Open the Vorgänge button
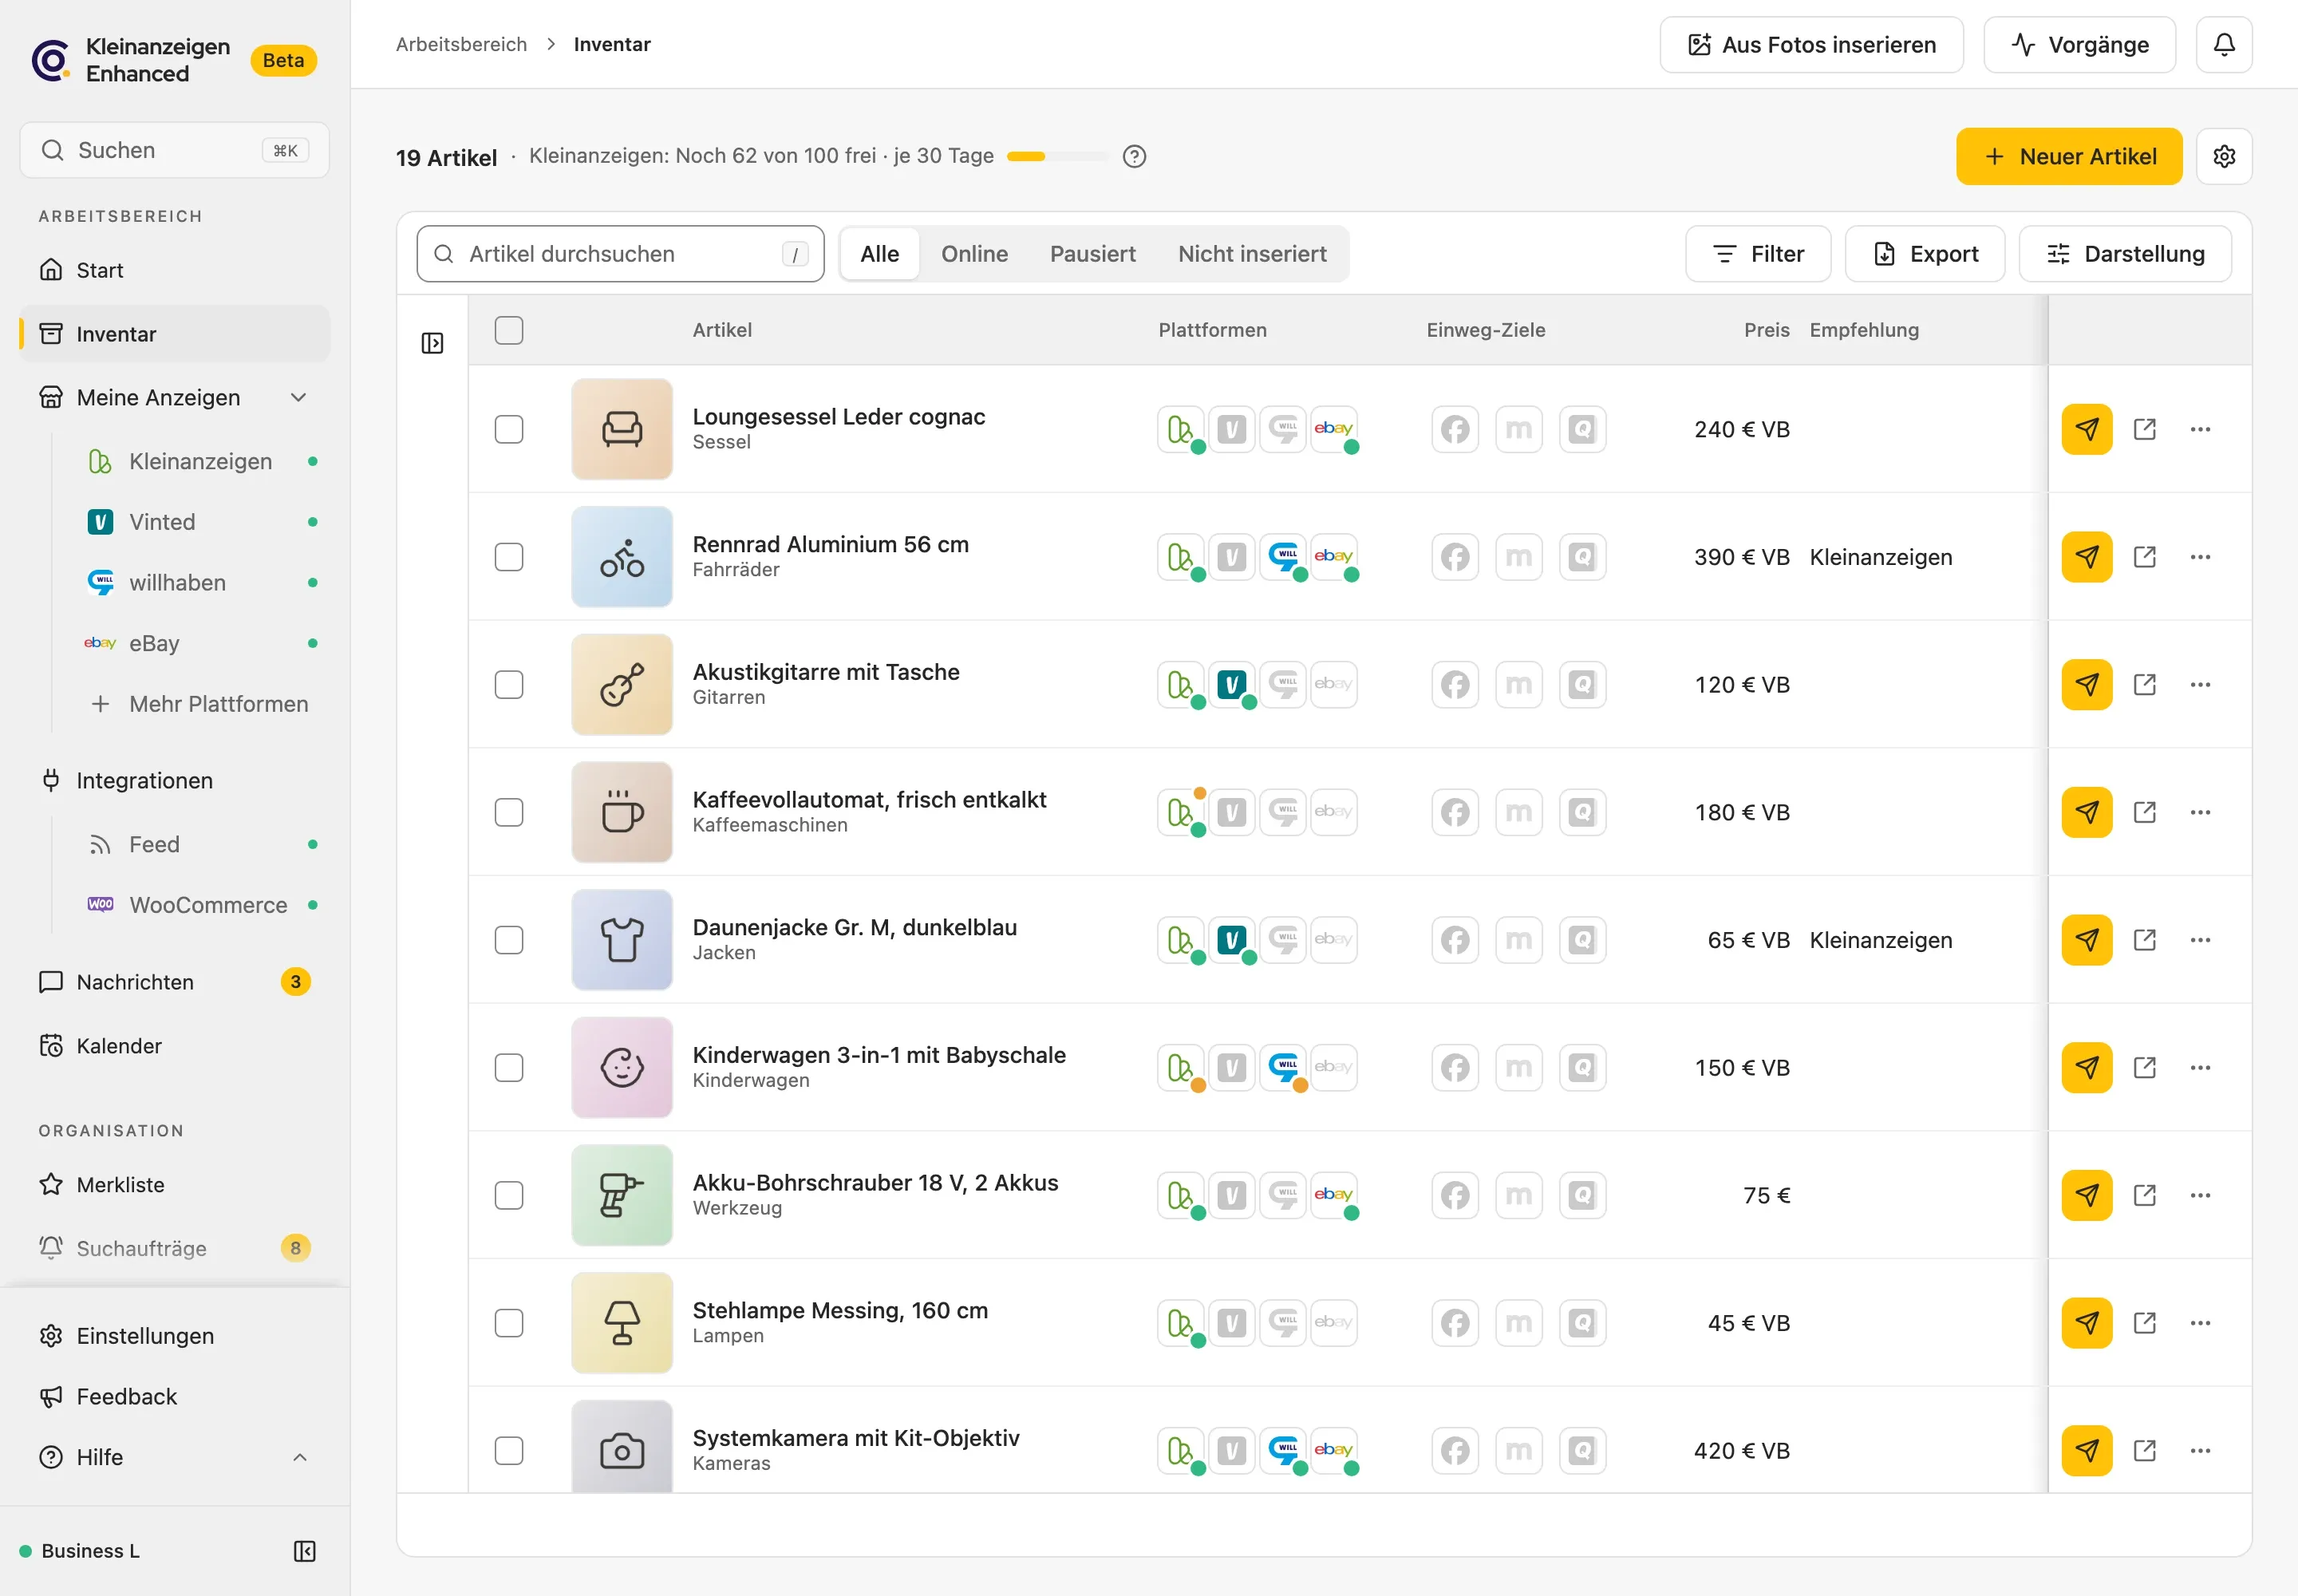The width and height of the screenshot is (2298, 1596). click(x=2079, y=45)
